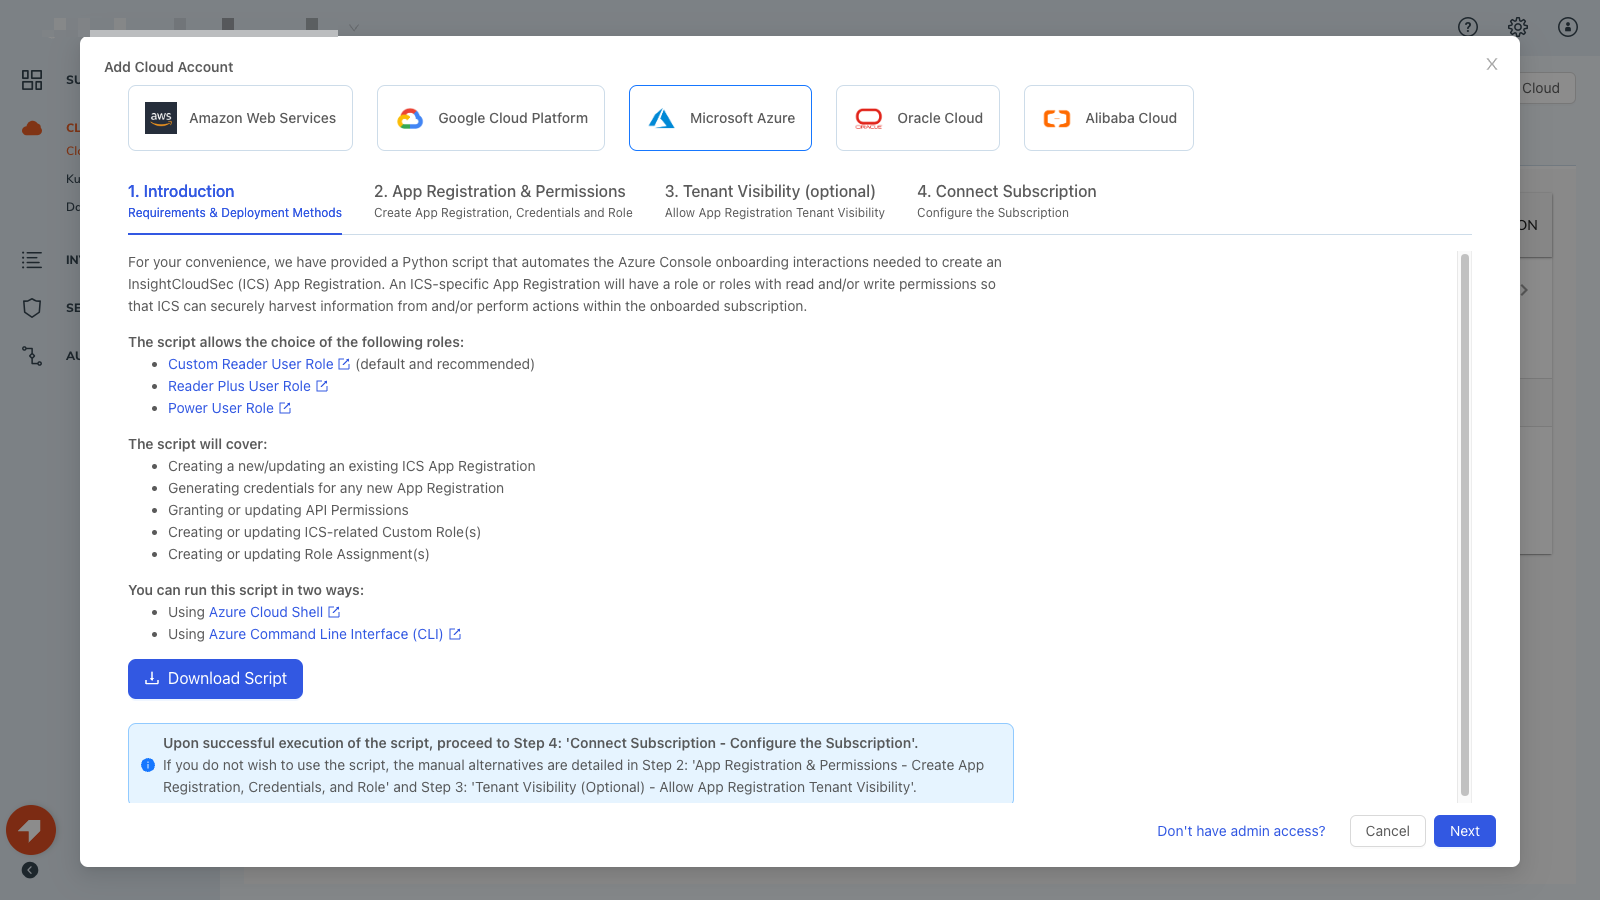Open settings gear in top bar

pyautogui.click(x=1518, y=27)
